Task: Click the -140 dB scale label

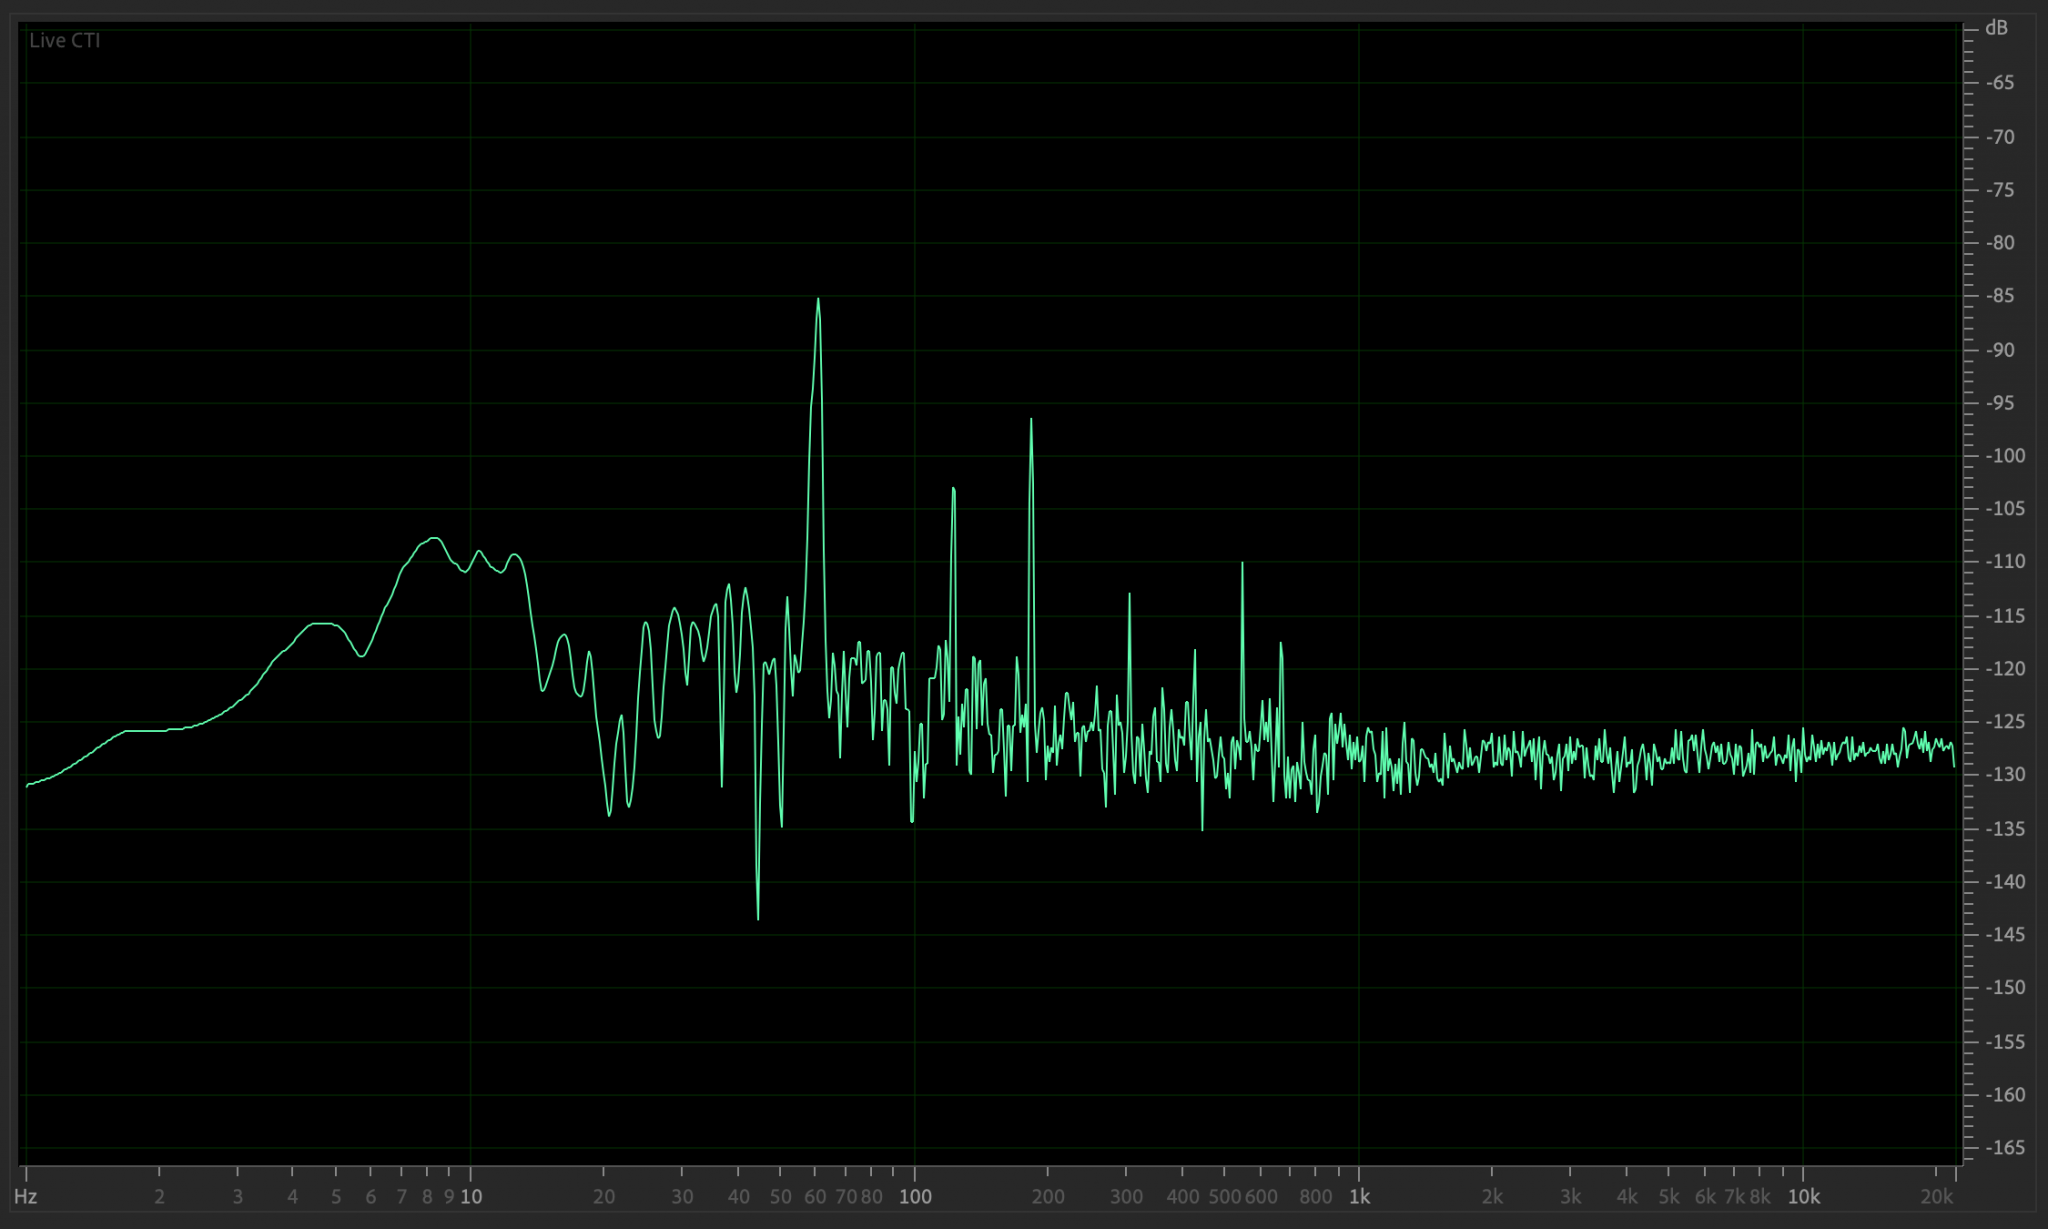Action: [x=2004, y=882]
